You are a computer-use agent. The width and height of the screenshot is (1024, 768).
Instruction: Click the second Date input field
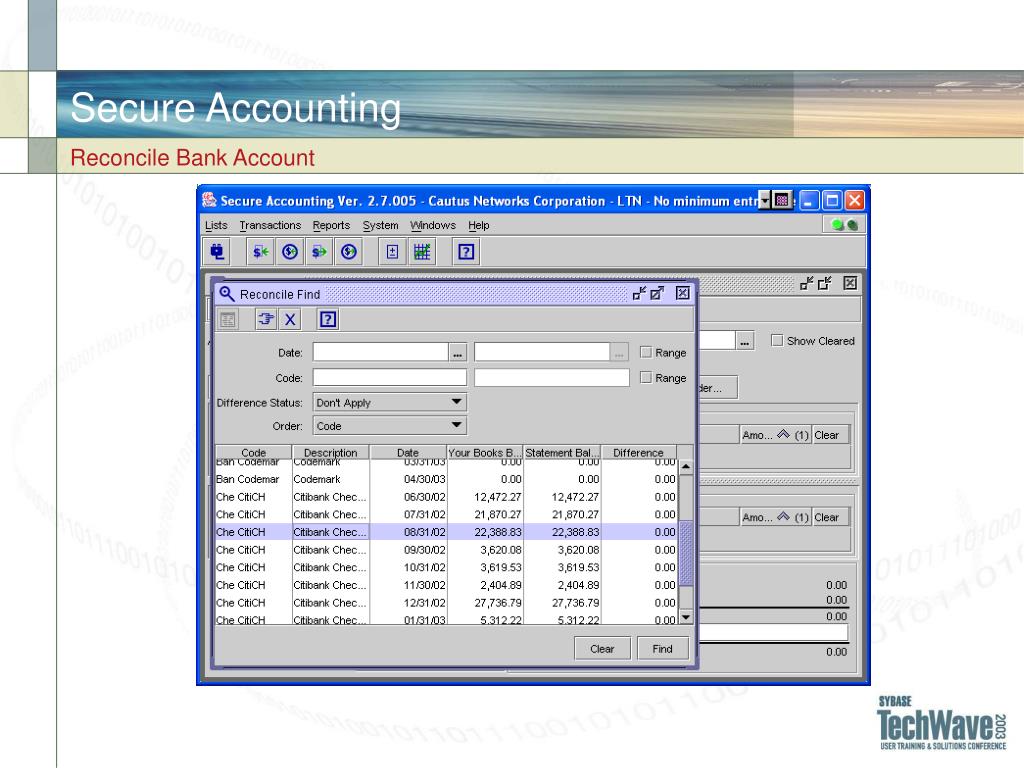pos(542,353)
